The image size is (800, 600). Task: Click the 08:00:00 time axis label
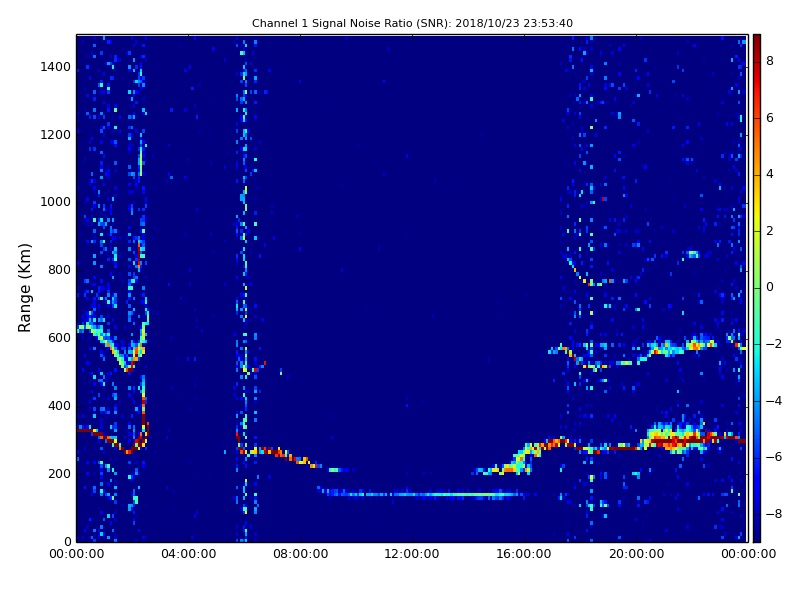point(301,554)
